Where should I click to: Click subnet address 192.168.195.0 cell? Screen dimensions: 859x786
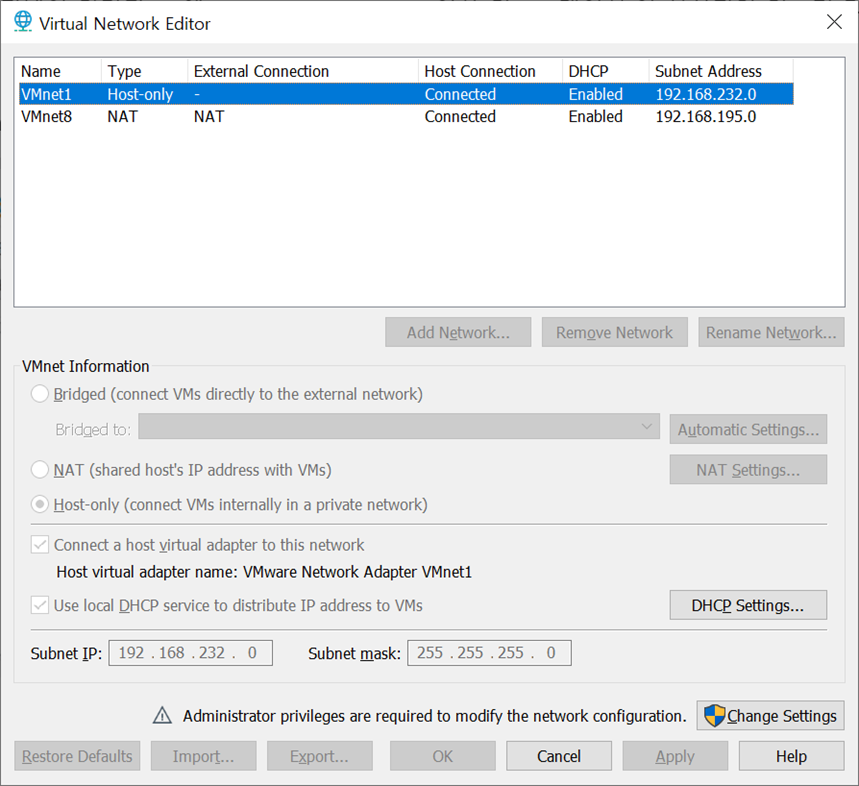pyautogui.click(x=706, y=117)
